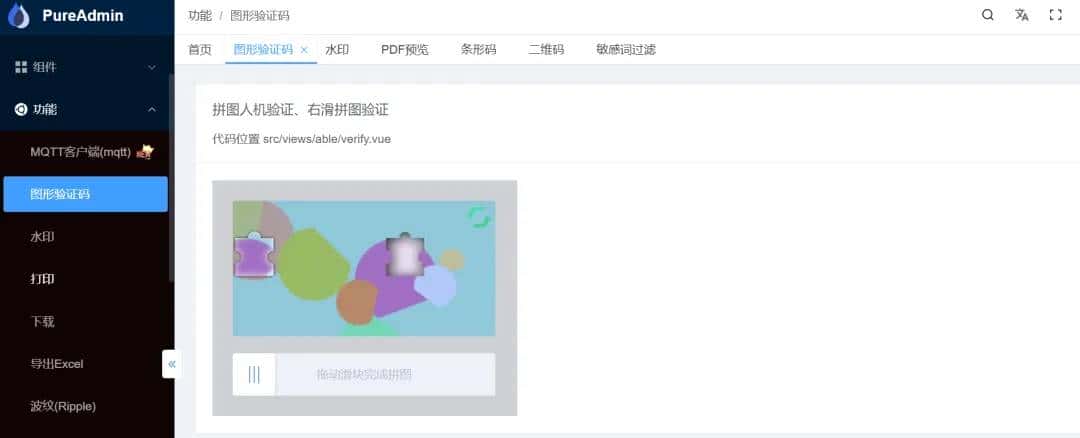Viewport: 1080px width, 438px height.
Task: Open the PDF预览 tab
Action: coord(404,50)
